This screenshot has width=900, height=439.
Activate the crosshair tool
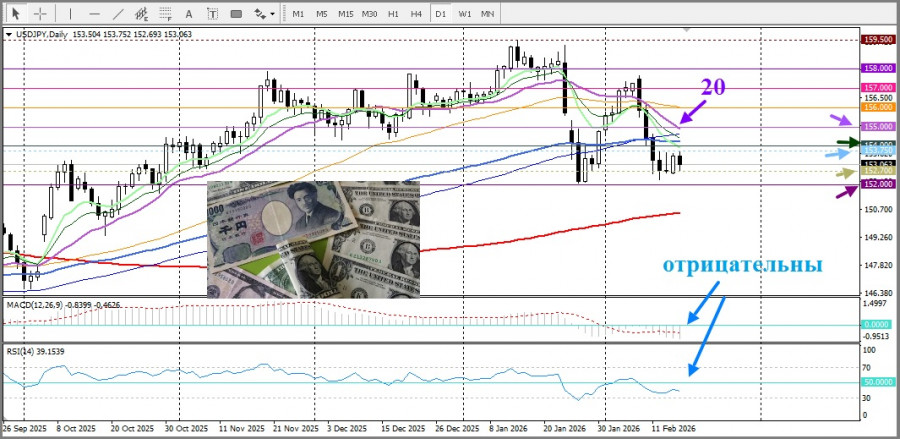[40, 13]
